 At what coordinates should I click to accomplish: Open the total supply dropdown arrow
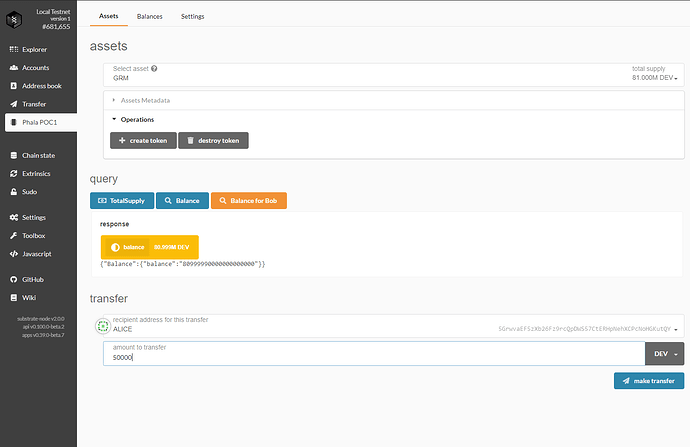tap(676, 78)
